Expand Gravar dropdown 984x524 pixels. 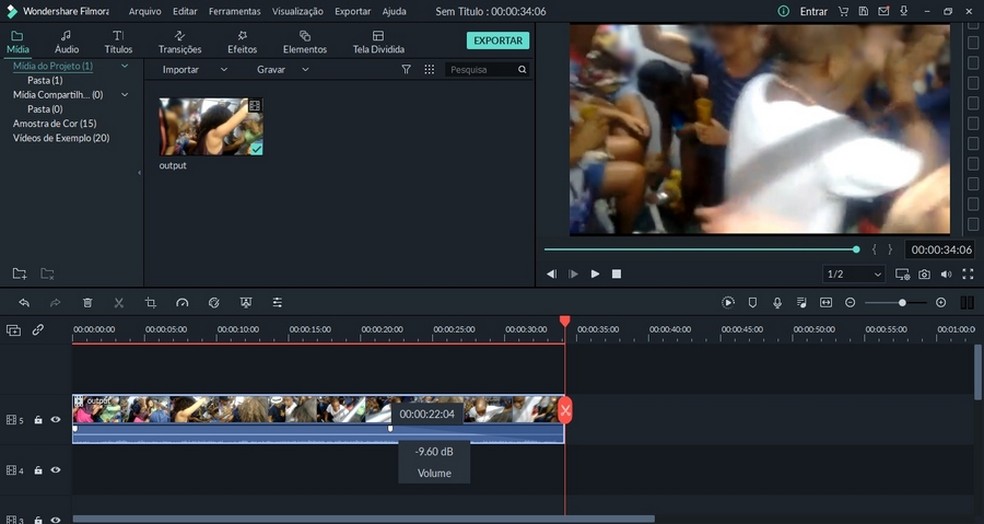(x=306, y=70)
